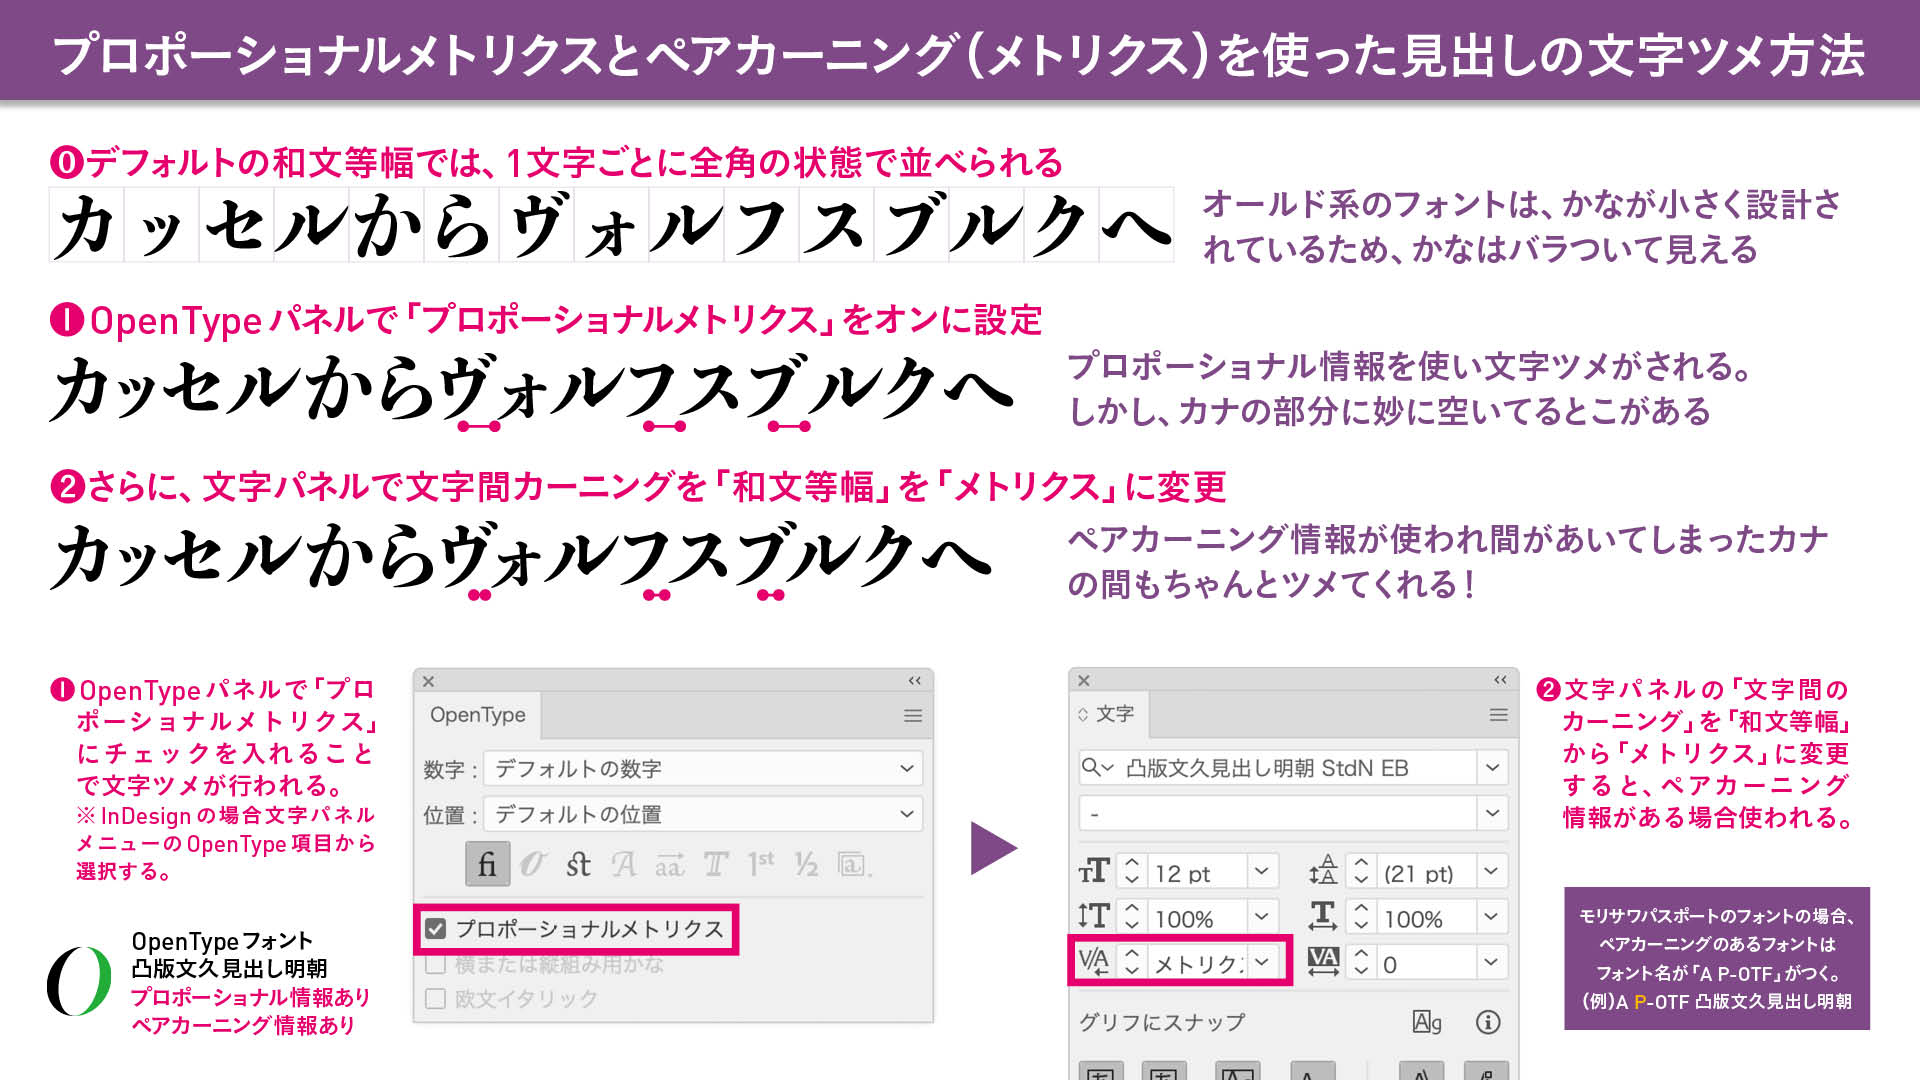Uncheck the プロポーショナルメトリクス checkbox
Viewport: 1920px width, 1080px height.
tap(436, 929)
